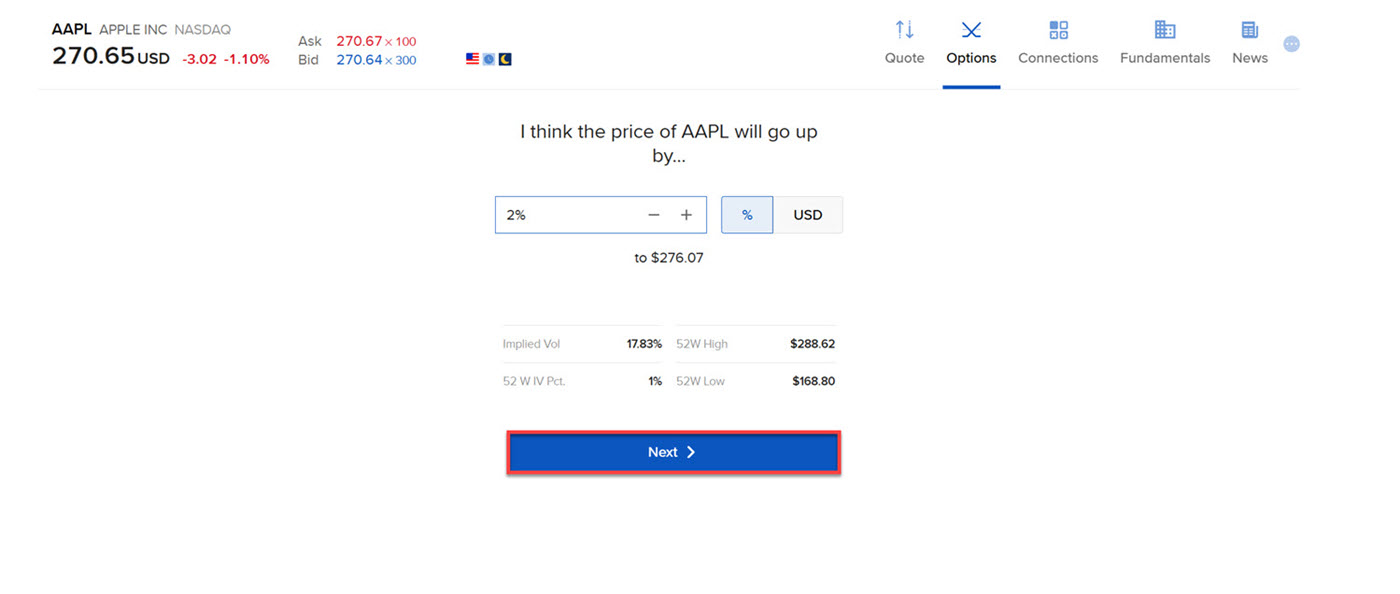The height and width of the screenshot is (594, 1400).
Task: Increase the price target with plus
Action: tap(687, 214)
